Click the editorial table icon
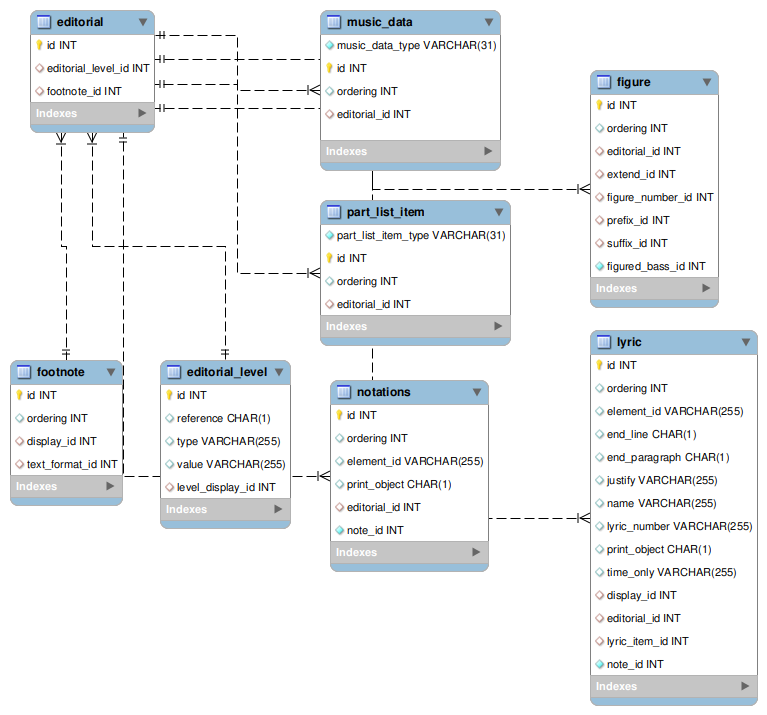The image size is (767, 715). tap(43, 22)
